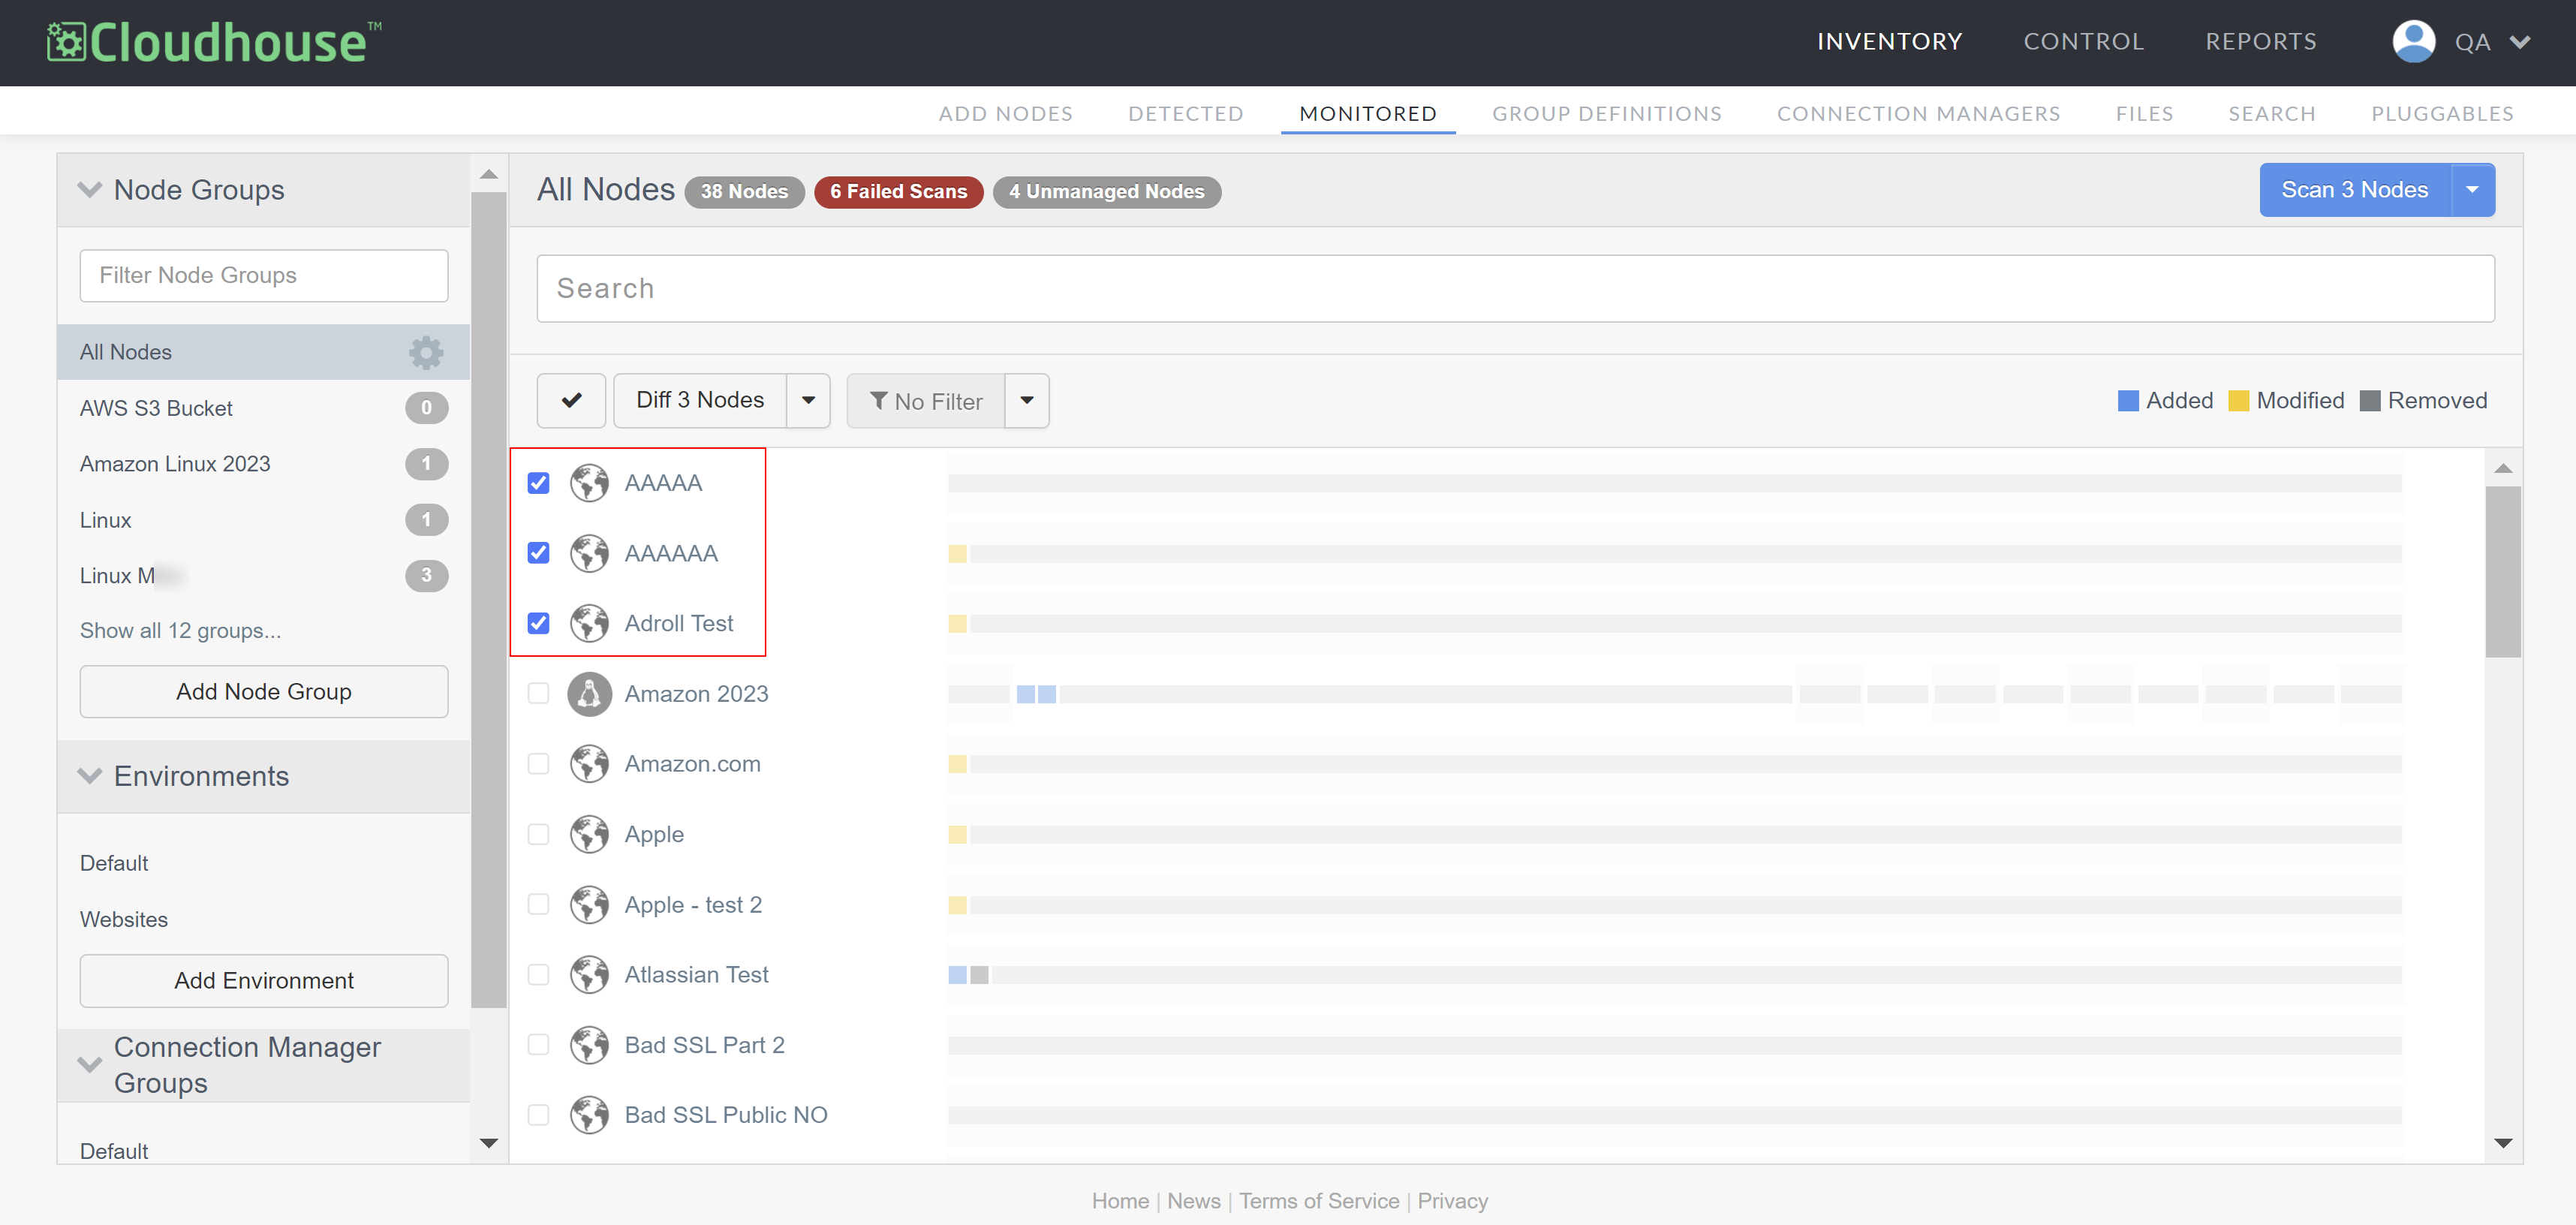
Task: Uncheck the AAAAAA node checkbox
Action: [x=538, y=553]
